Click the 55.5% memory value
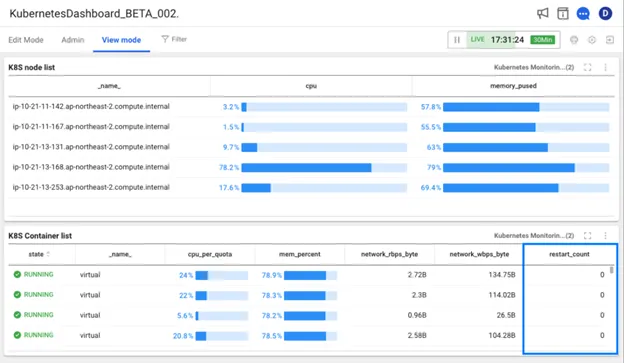 (x=431, y=127)
